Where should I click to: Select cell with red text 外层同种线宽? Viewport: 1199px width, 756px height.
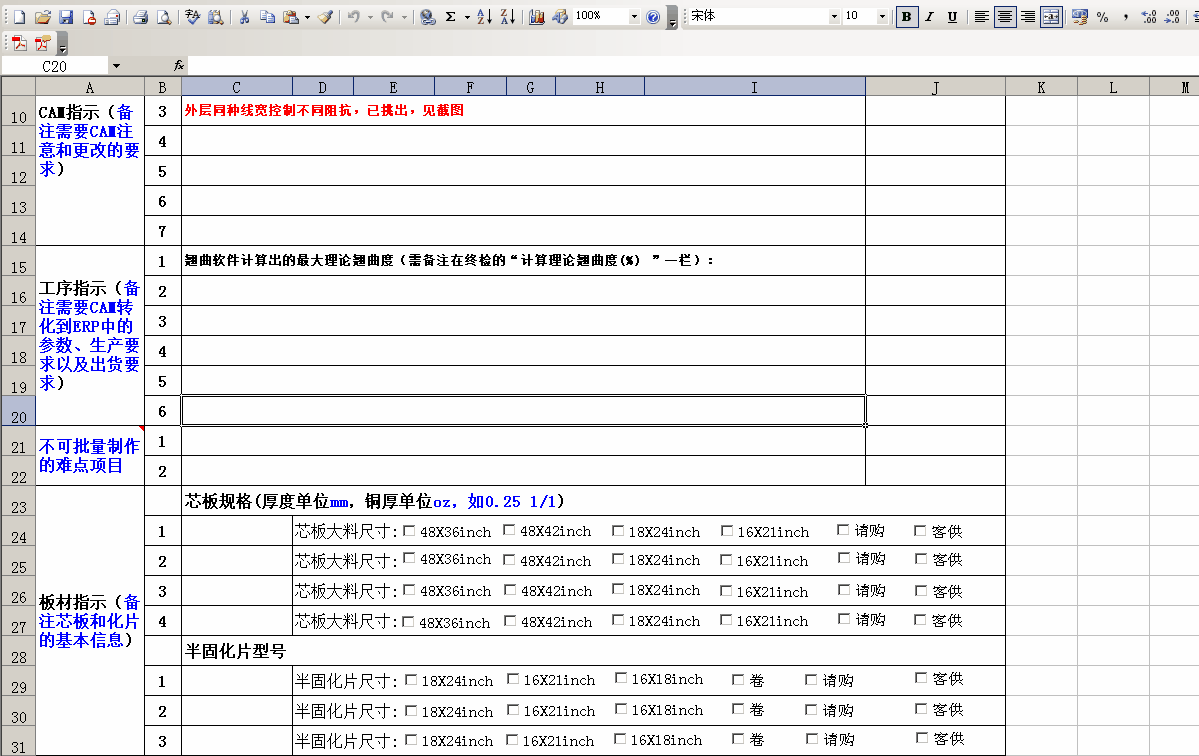(523, 111)
